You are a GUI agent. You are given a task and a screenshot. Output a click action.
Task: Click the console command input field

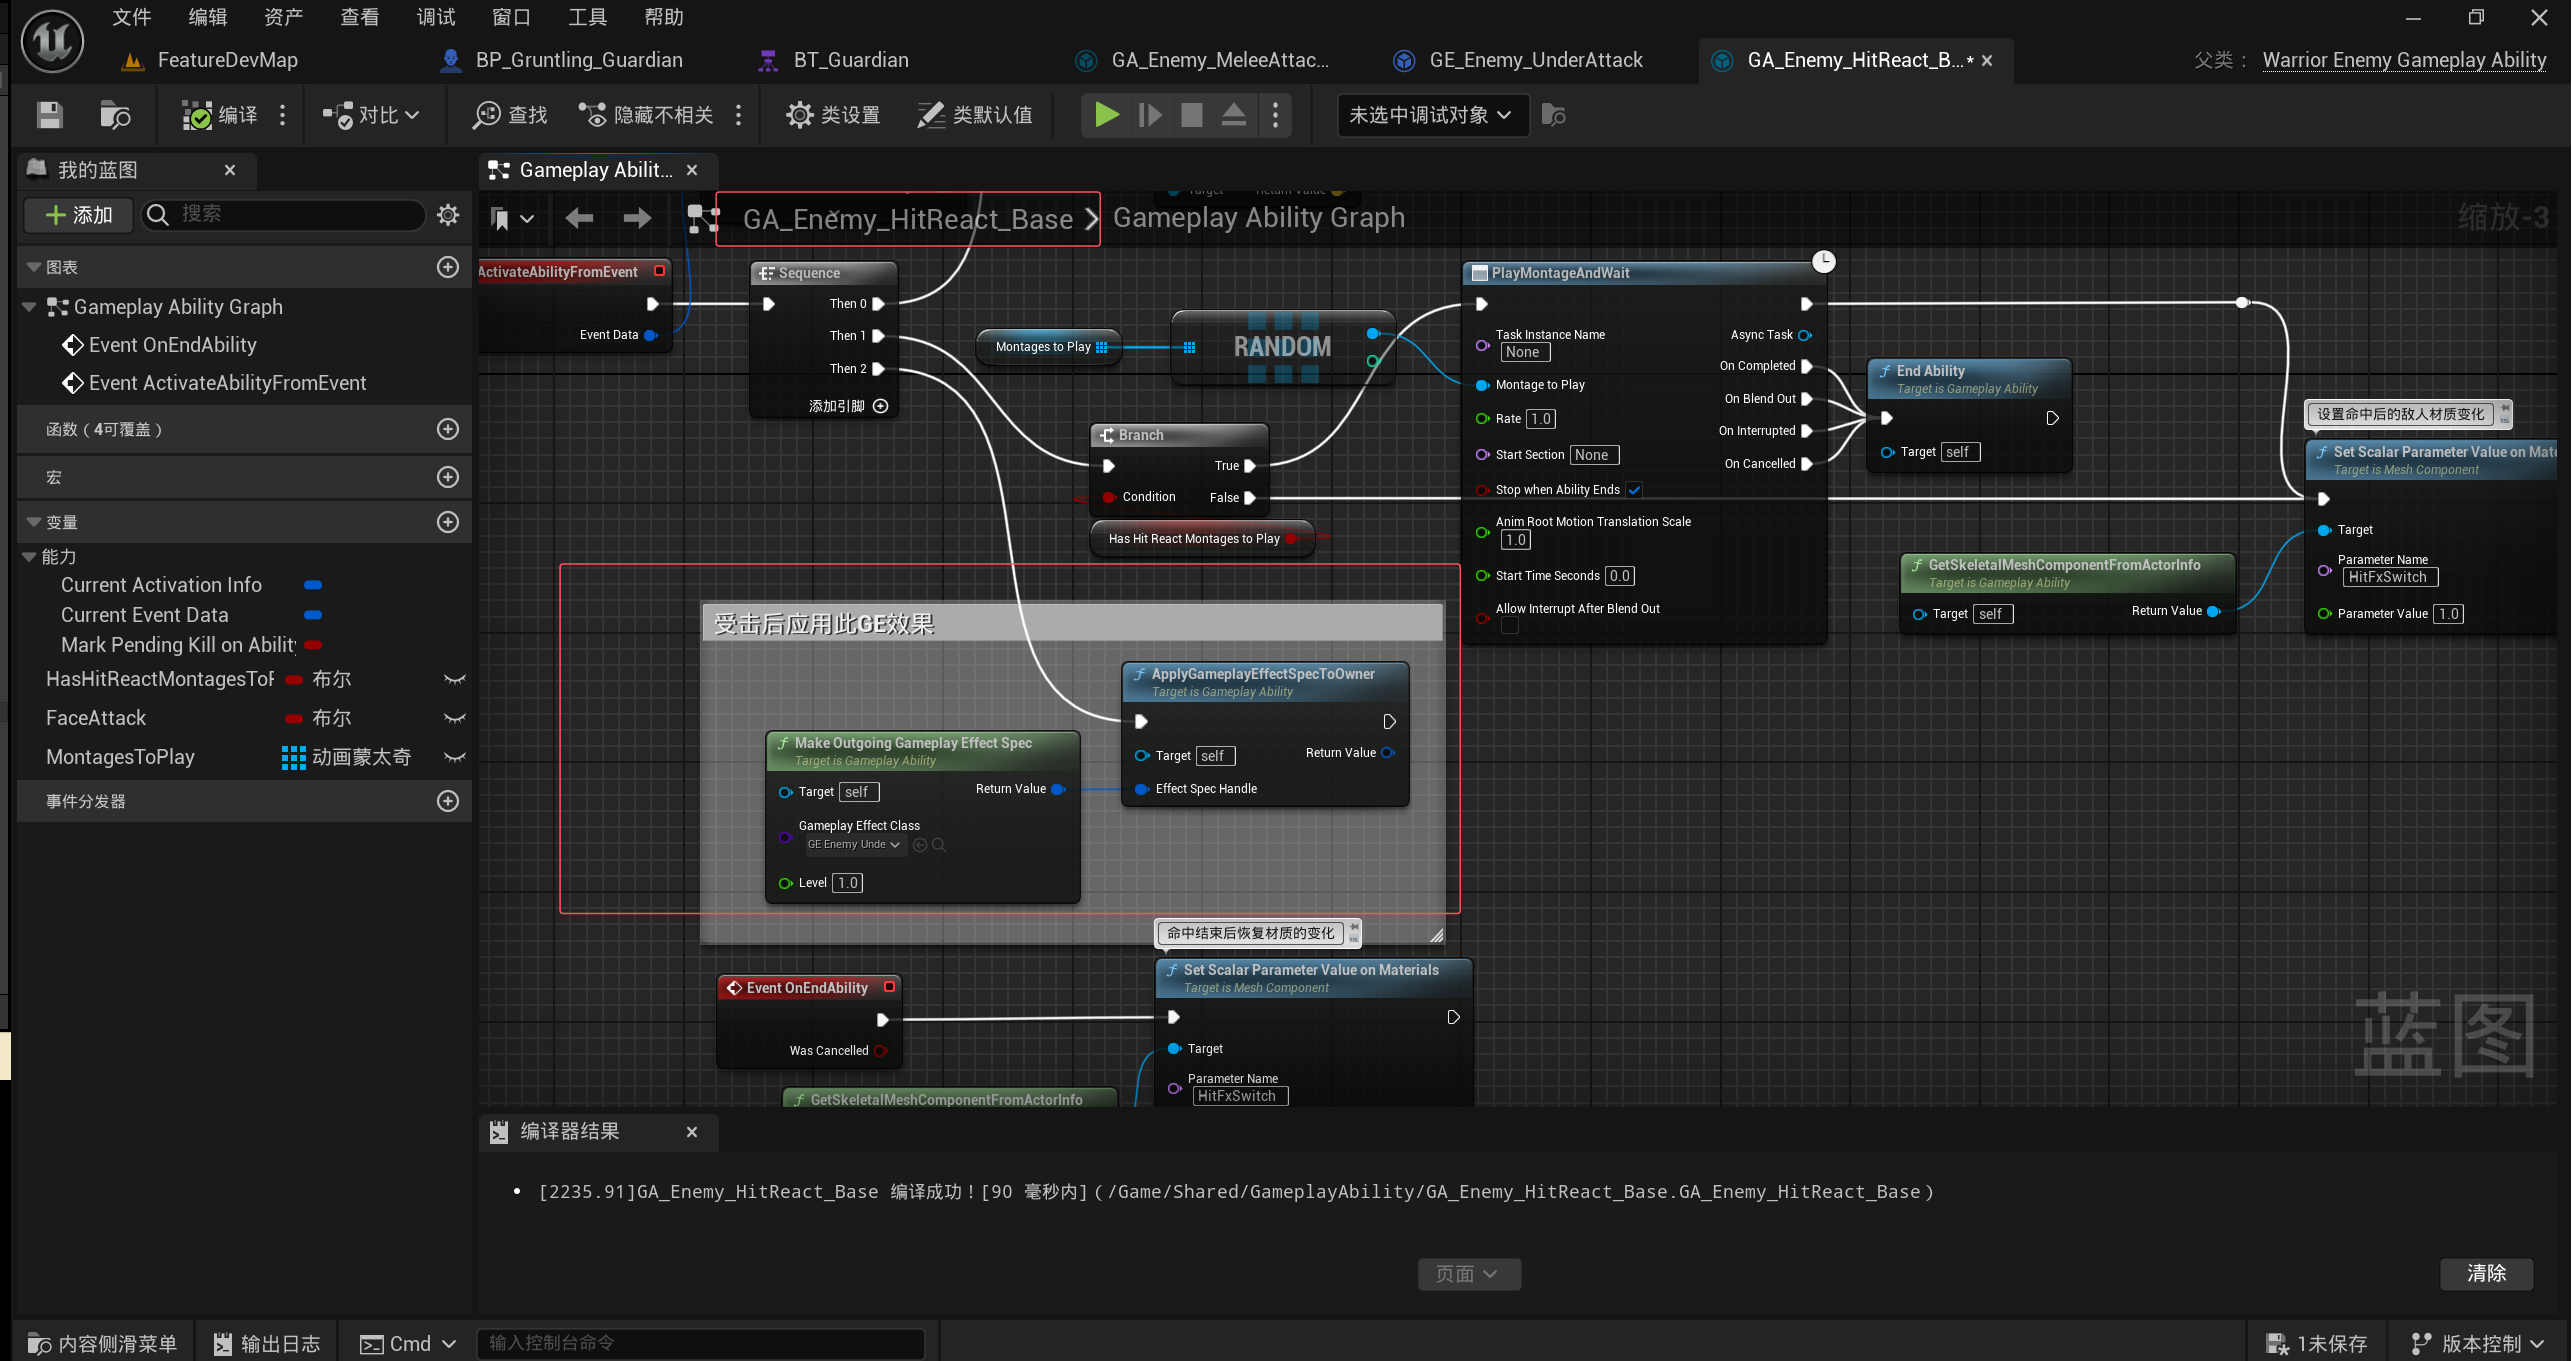coord(700,1343)
